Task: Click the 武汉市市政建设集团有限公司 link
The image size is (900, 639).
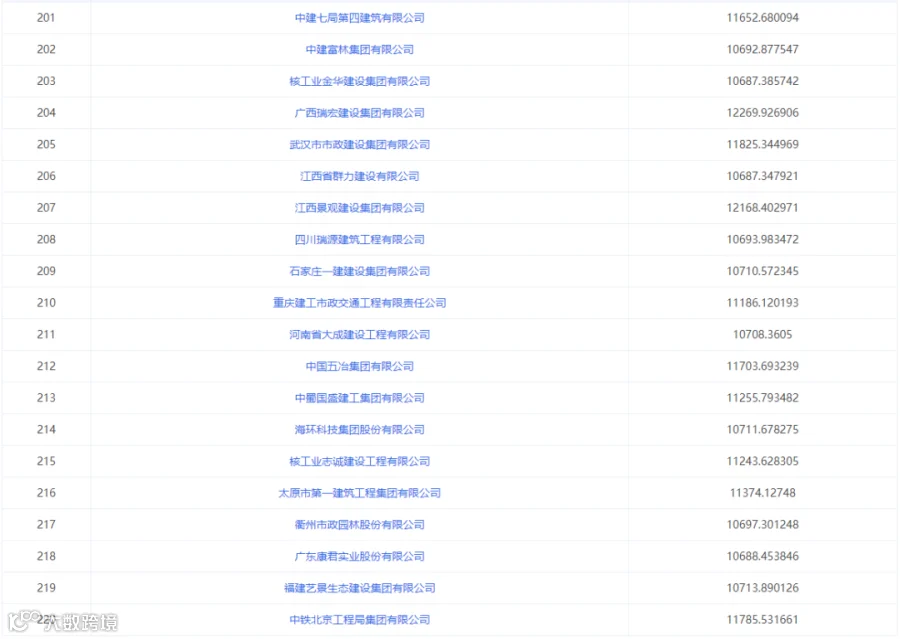Action: point(359,144)
